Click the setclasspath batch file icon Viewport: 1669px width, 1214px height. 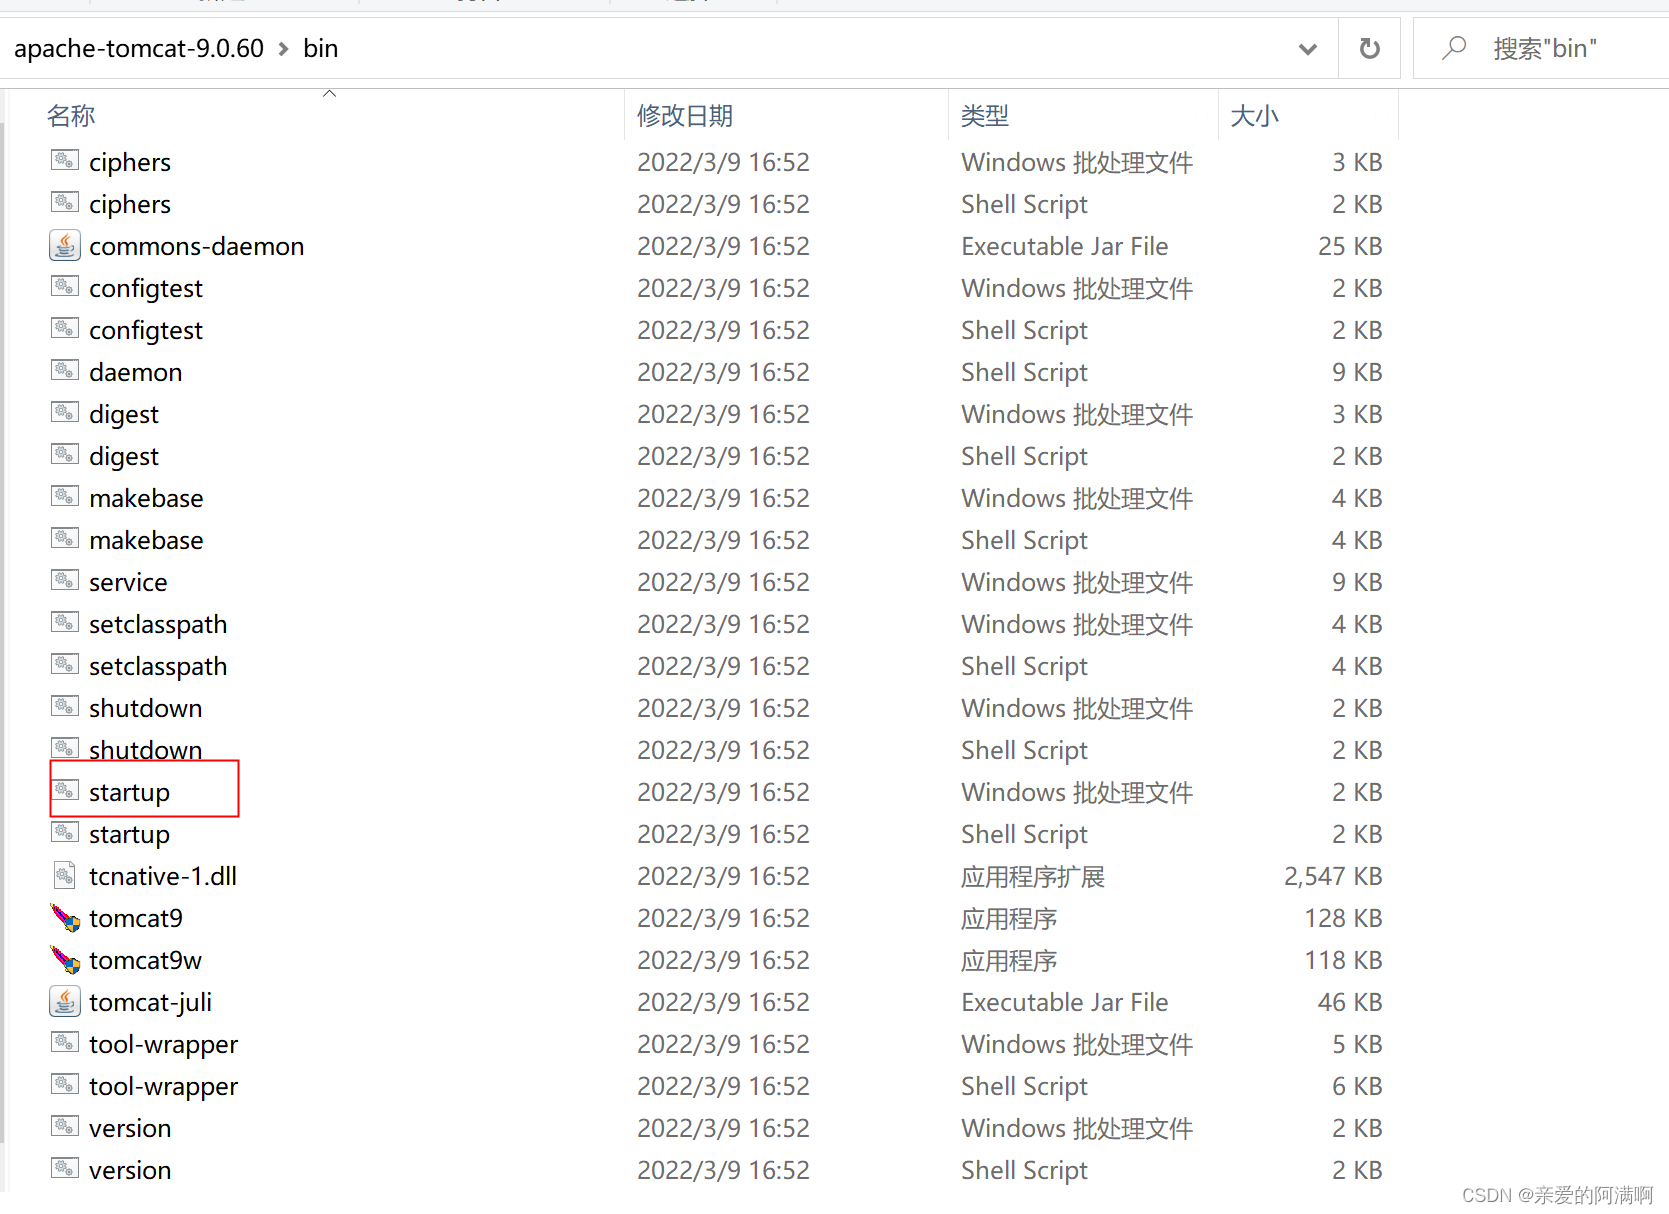pos(65,622)
